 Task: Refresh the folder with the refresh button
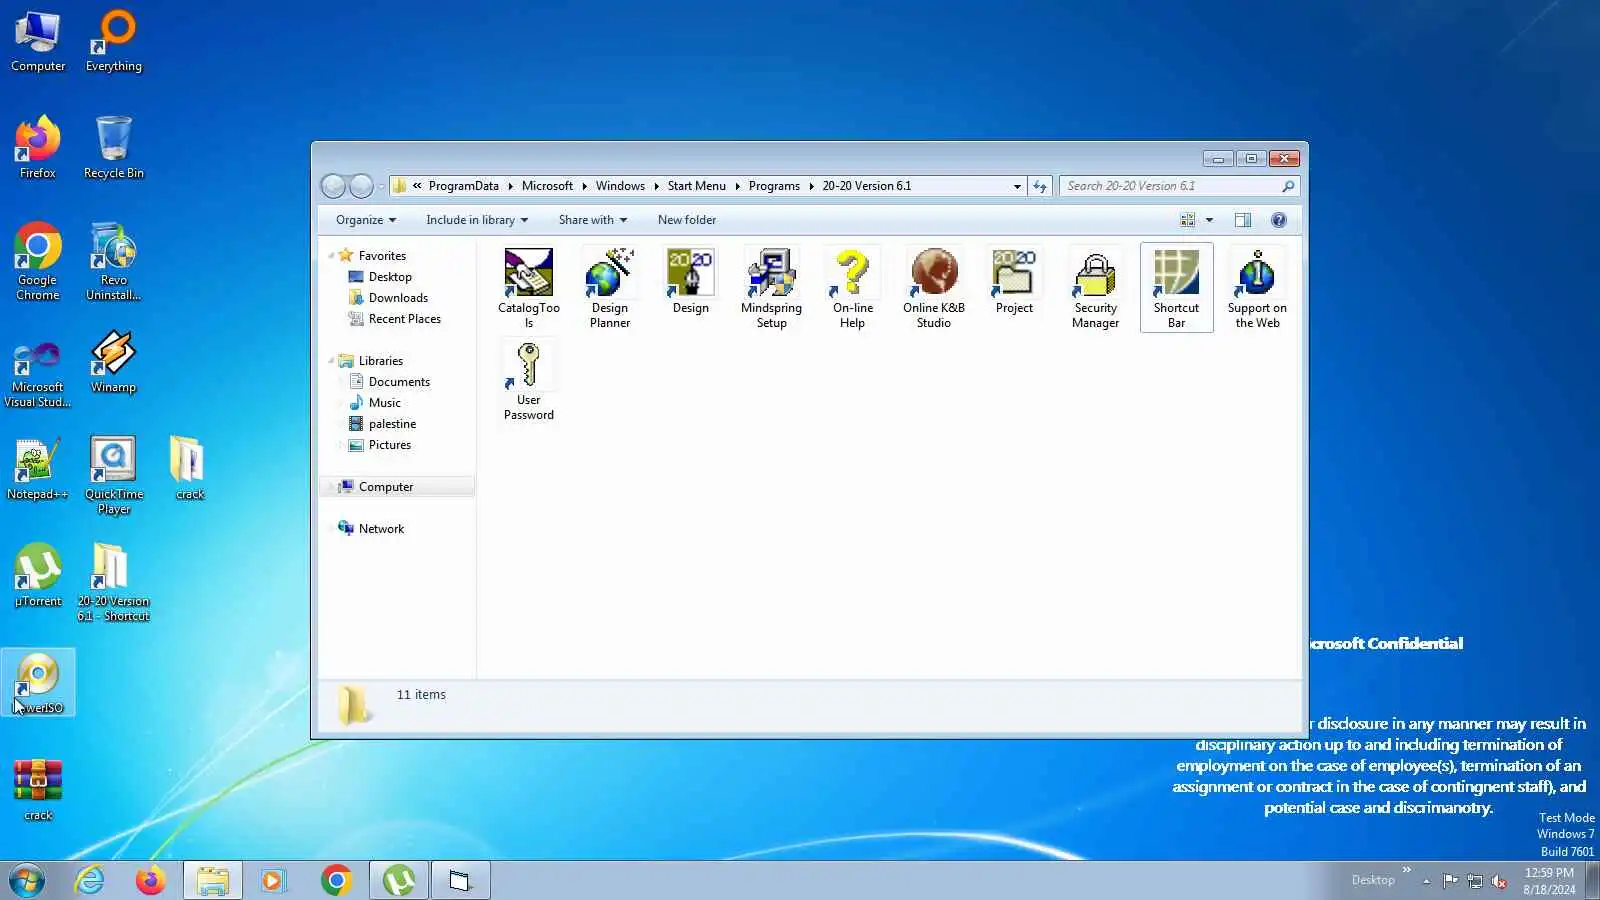[1040, 186]
